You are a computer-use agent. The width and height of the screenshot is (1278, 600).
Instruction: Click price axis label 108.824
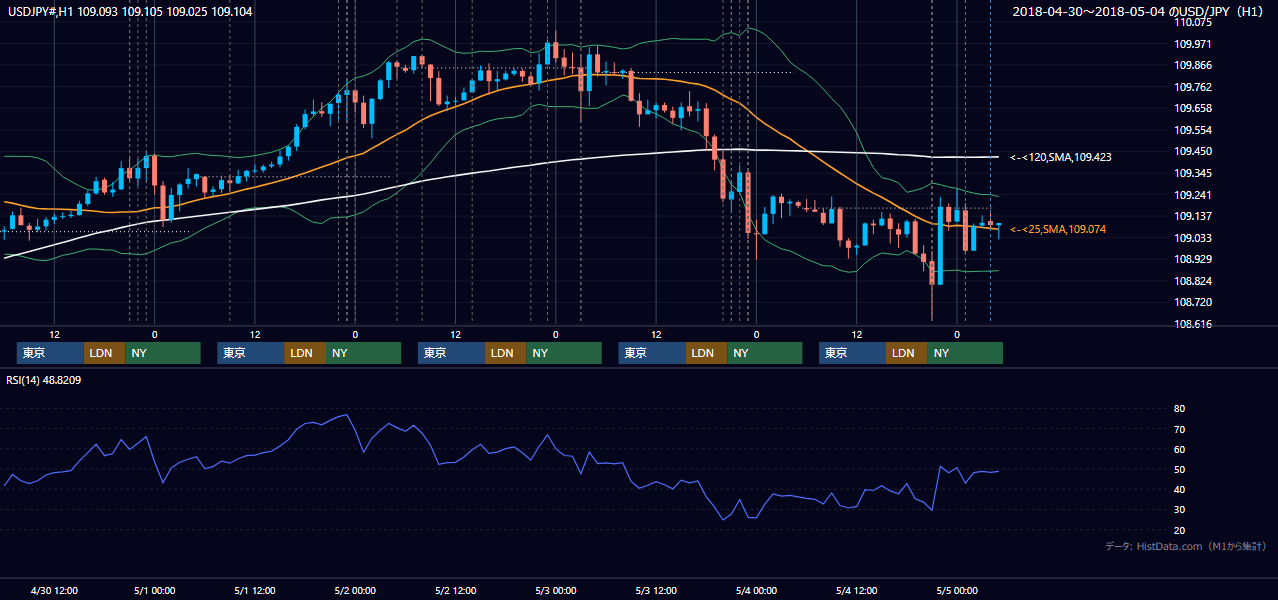tap(1194, 281)
